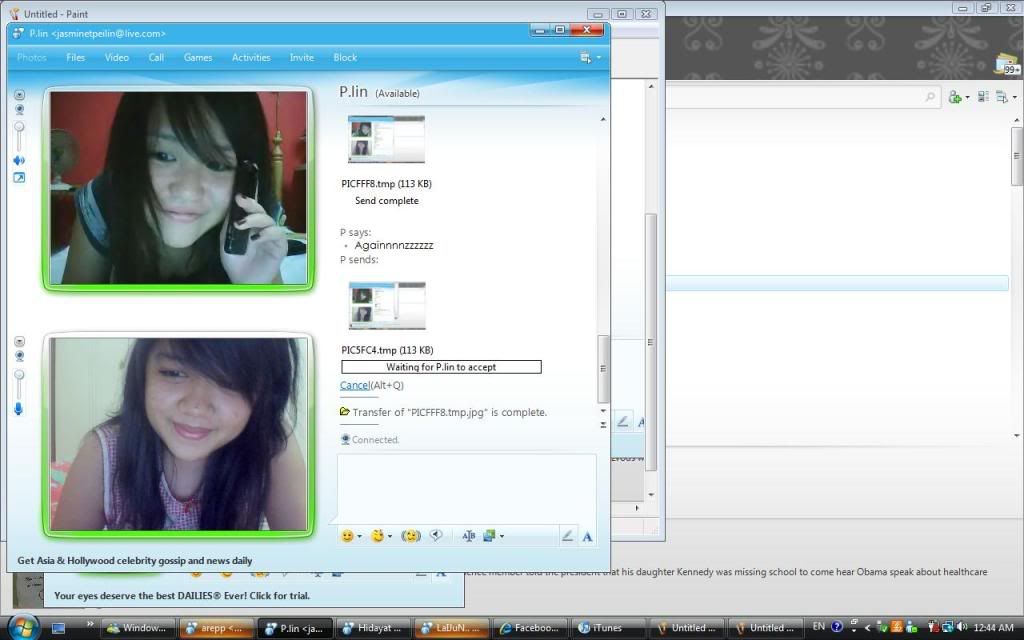Mute my microphone below the lower slider
This screenshot has height=640, width=1024.
(19, 408)
